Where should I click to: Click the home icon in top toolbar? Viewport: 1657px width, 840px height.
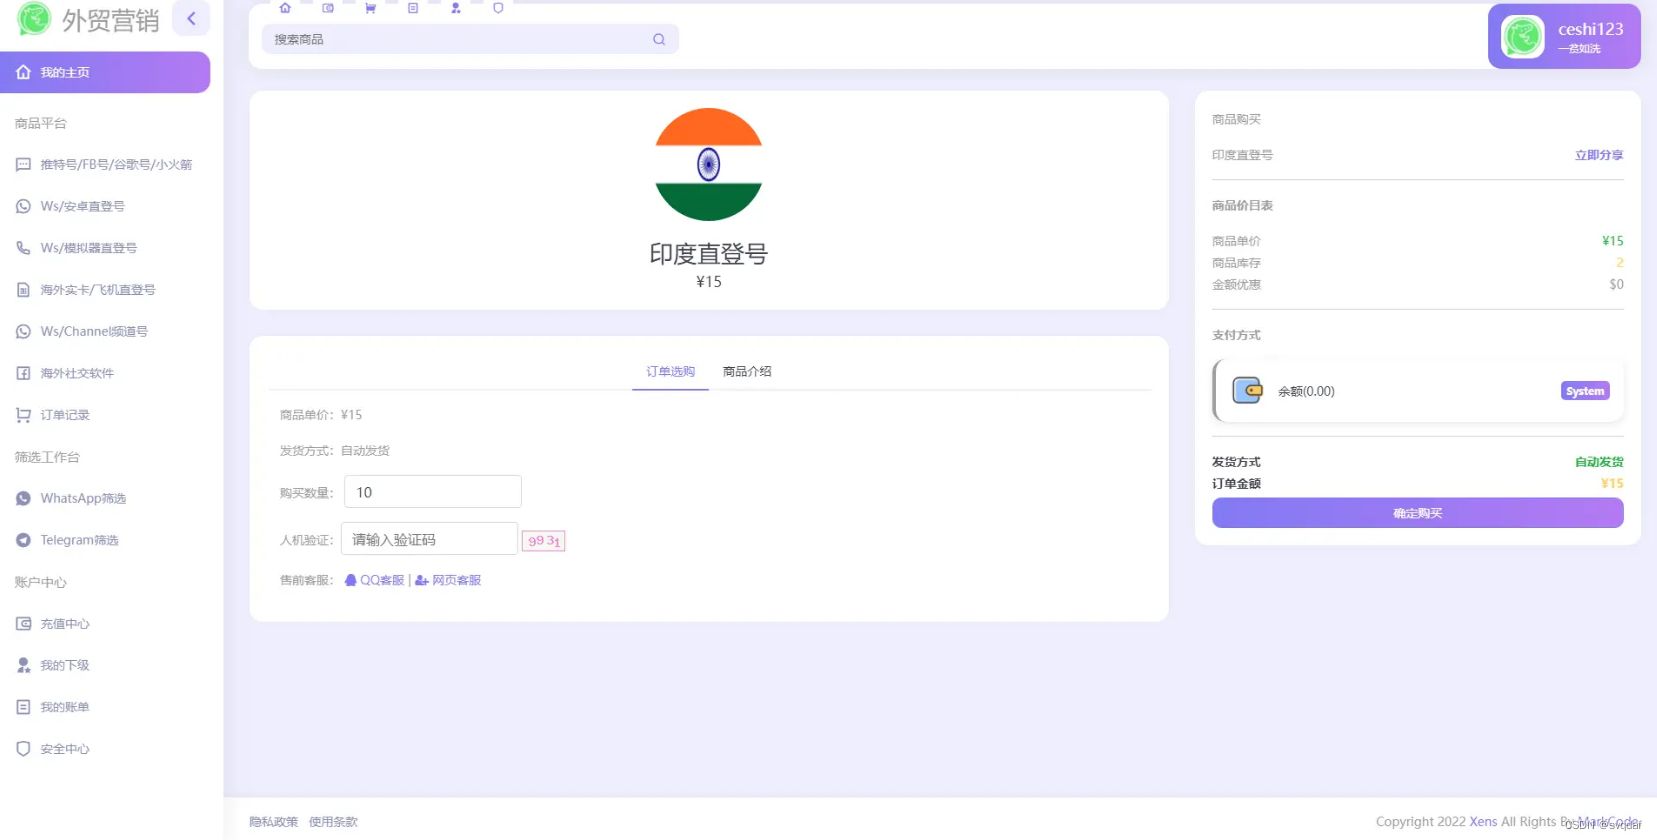(x=285, y=8)
